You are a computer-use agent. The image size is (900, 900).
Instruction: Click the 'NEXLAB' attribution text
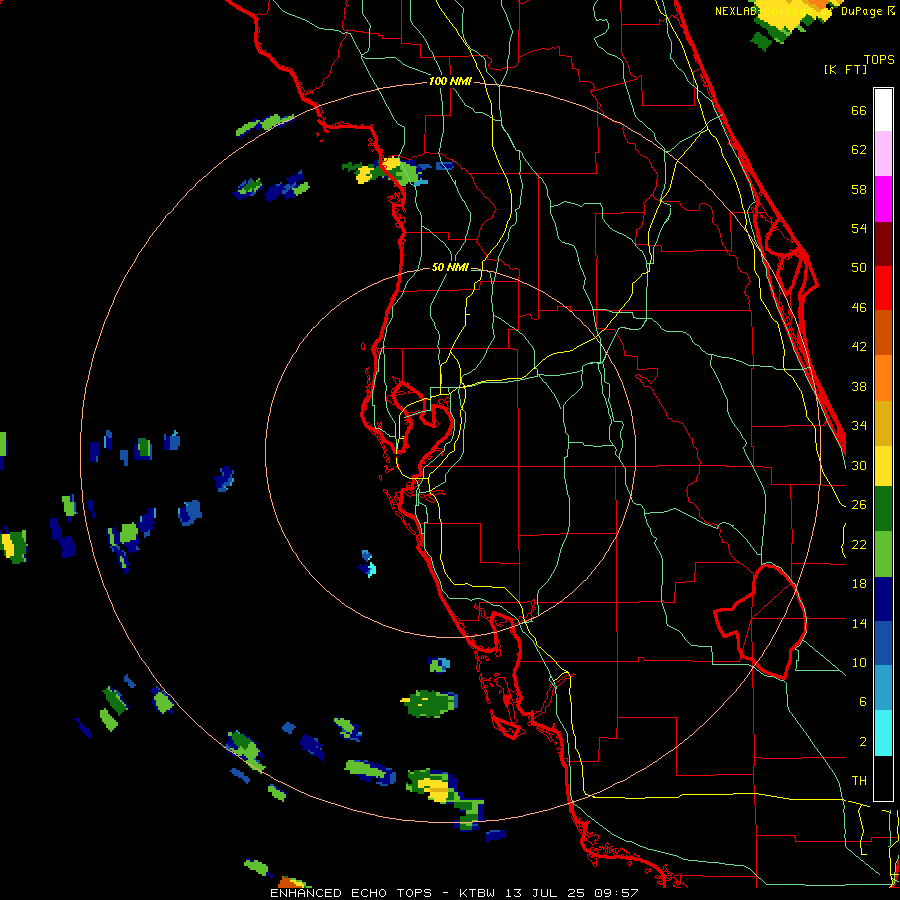(736, 11)
